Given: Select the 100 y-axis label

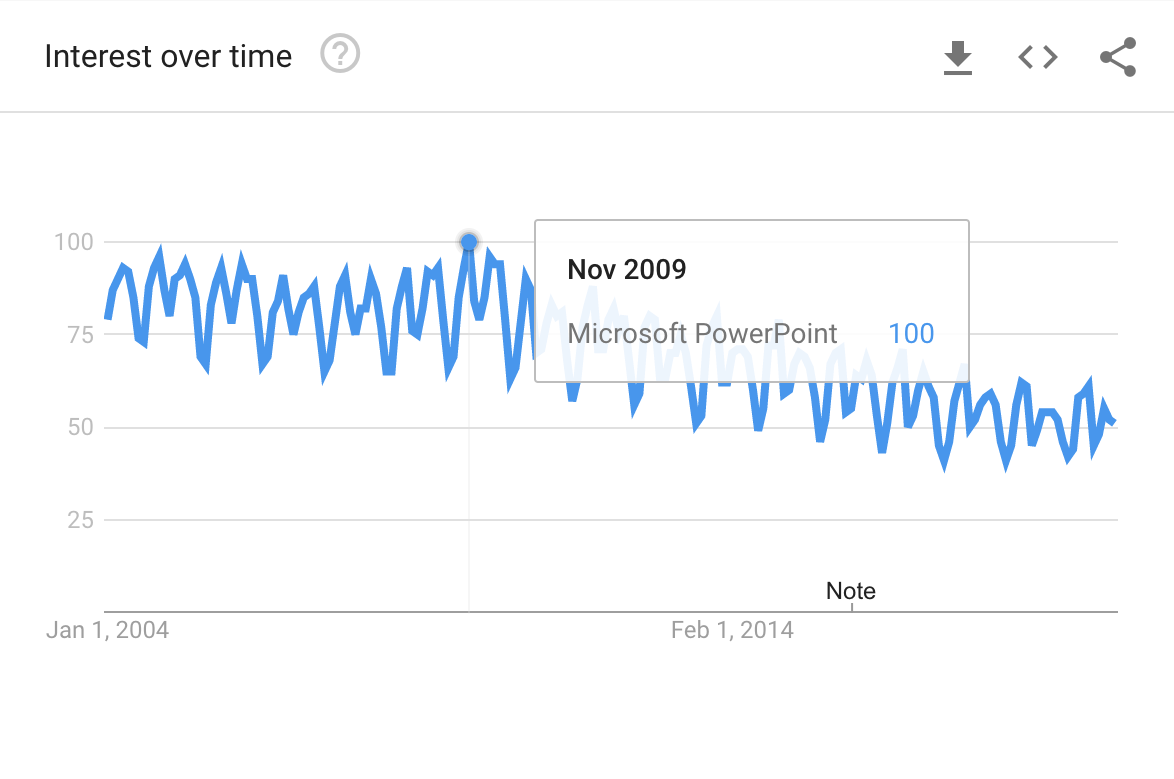Looking at the screenshot, I should click(x=73, y=242).
